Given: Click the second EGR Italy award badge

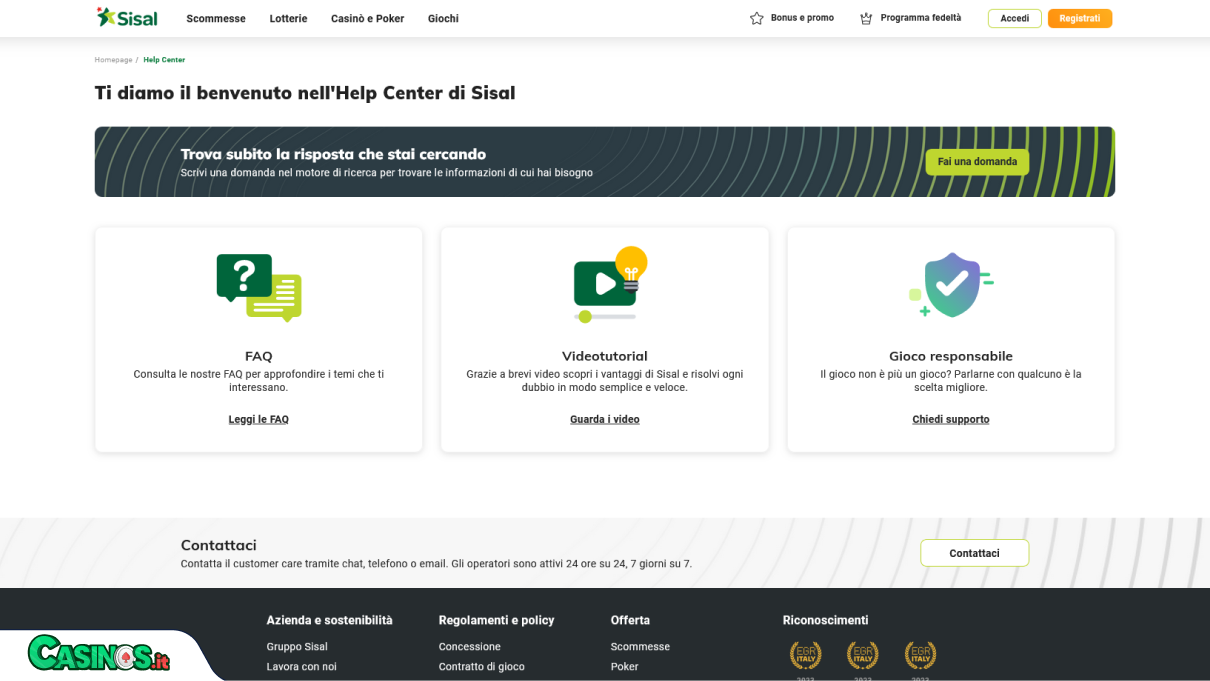Looking at the screenshot, I should pos(863,655).
